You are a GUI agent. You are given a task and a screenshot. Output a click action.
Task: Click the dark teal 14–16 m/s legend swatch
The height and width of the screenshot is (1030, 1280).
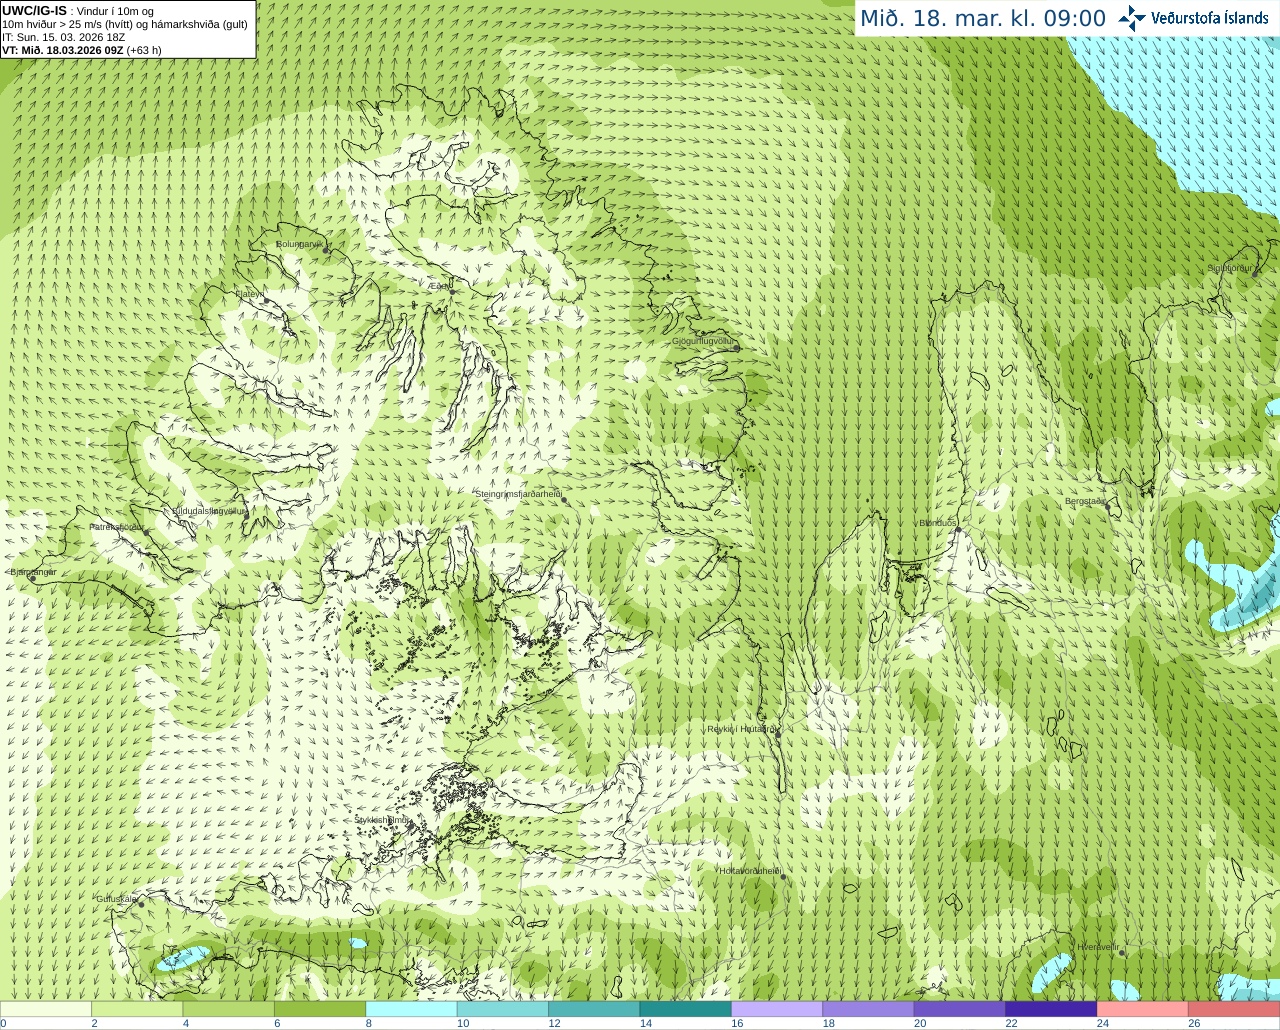click(x=686, y=1009)
